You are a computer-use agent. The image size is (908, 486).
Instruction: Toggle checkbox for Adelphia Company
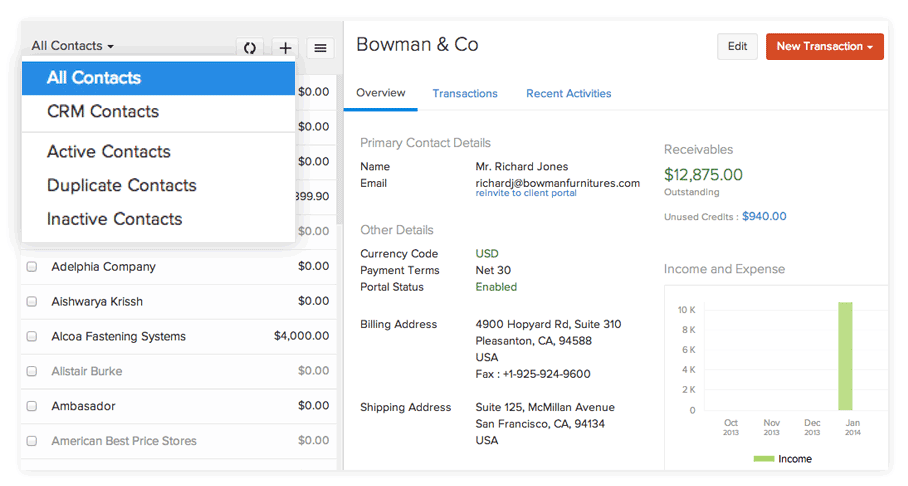pyautogui.click(x=32, y=267)
